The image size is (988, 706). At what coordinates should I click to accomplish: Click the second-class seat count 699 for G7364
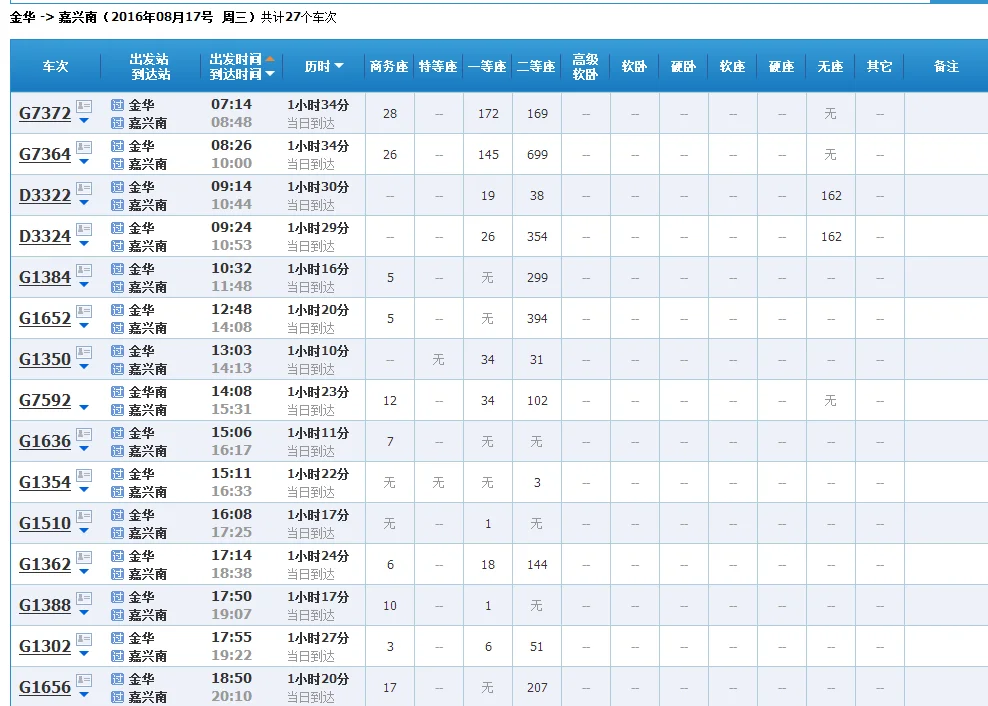click(537, 154)
